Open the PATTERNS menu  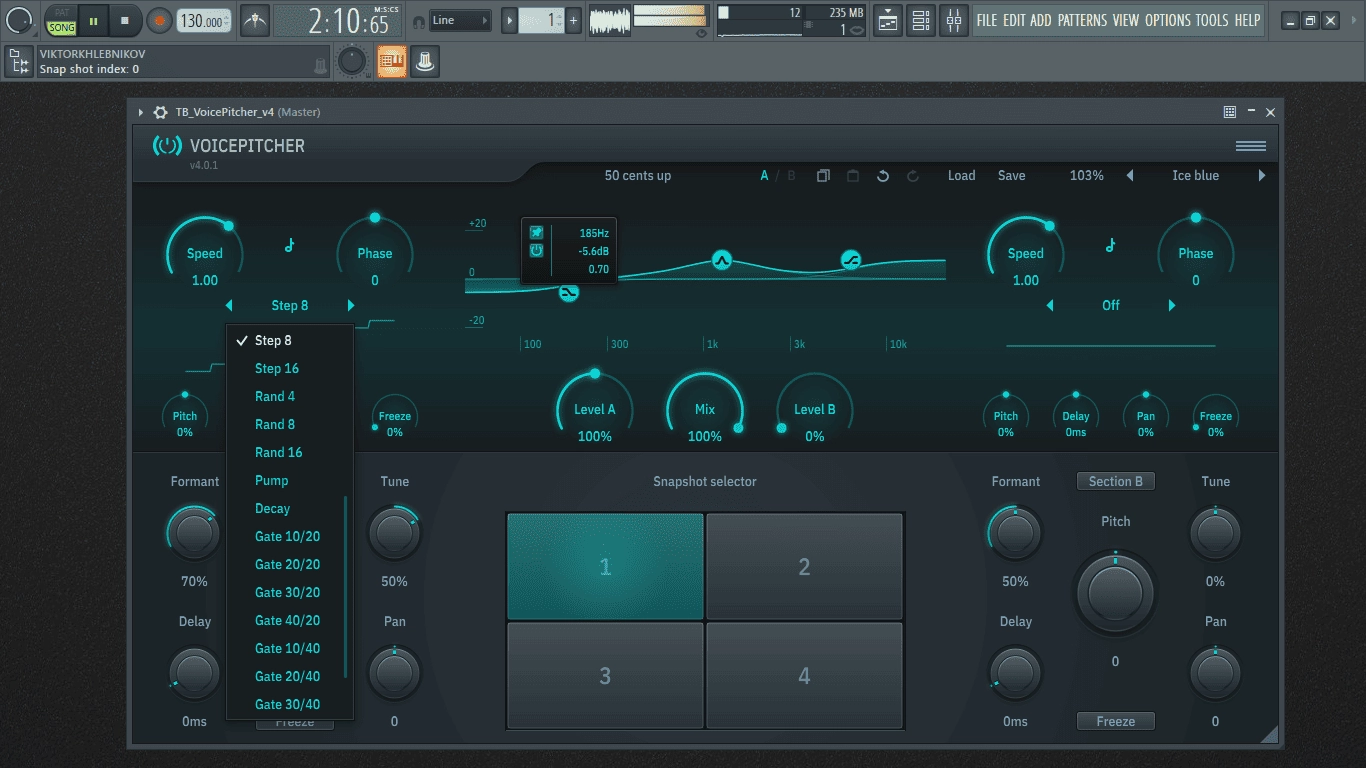tap(1082, 20)
